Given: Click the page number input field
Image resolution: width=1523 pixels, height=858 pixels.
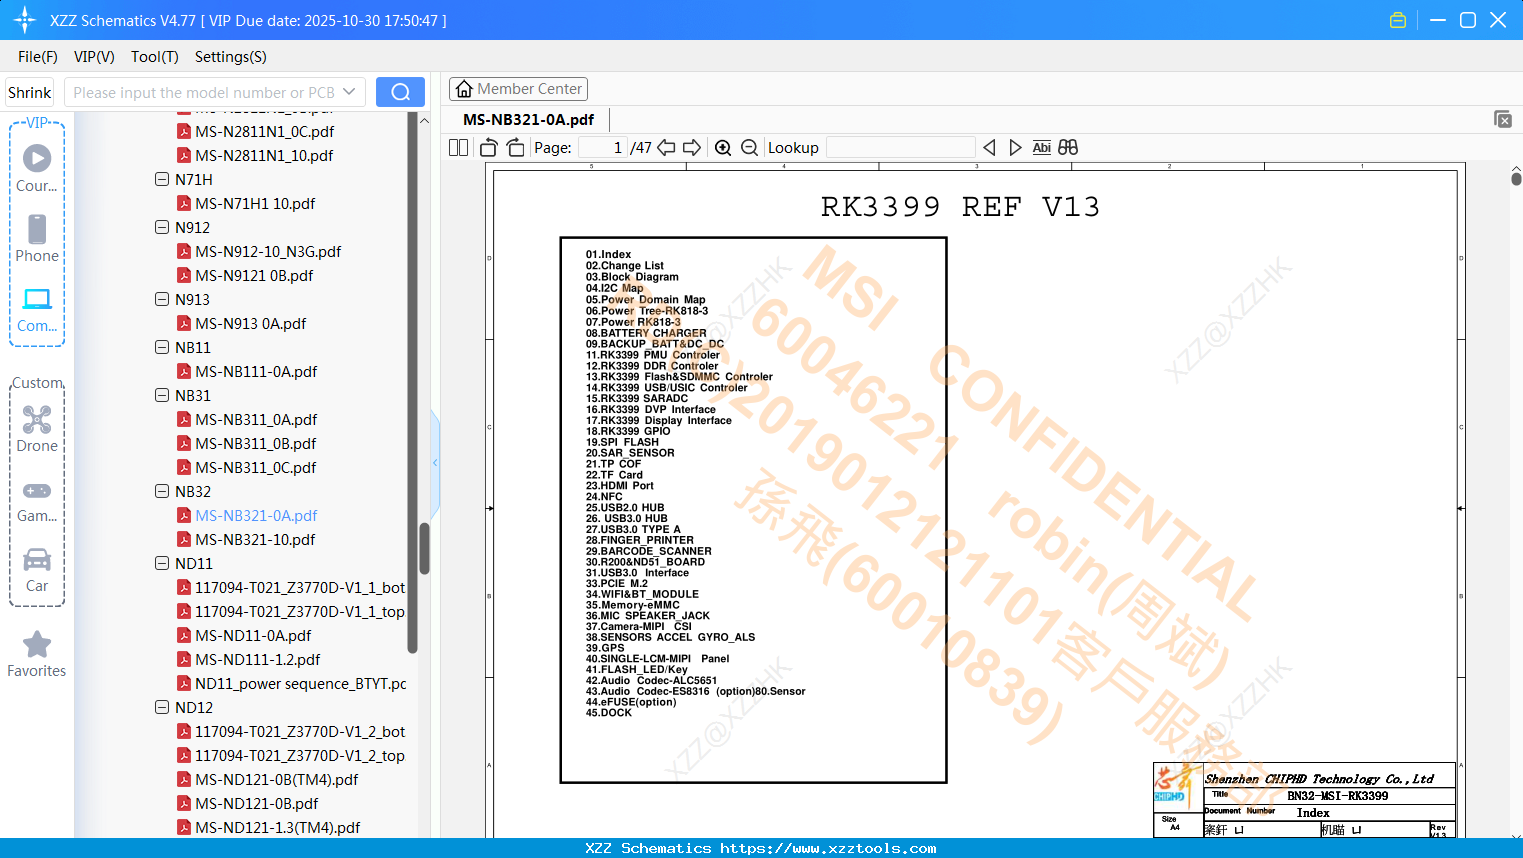Looking at the screenshot, I should (x=604, y=147).
